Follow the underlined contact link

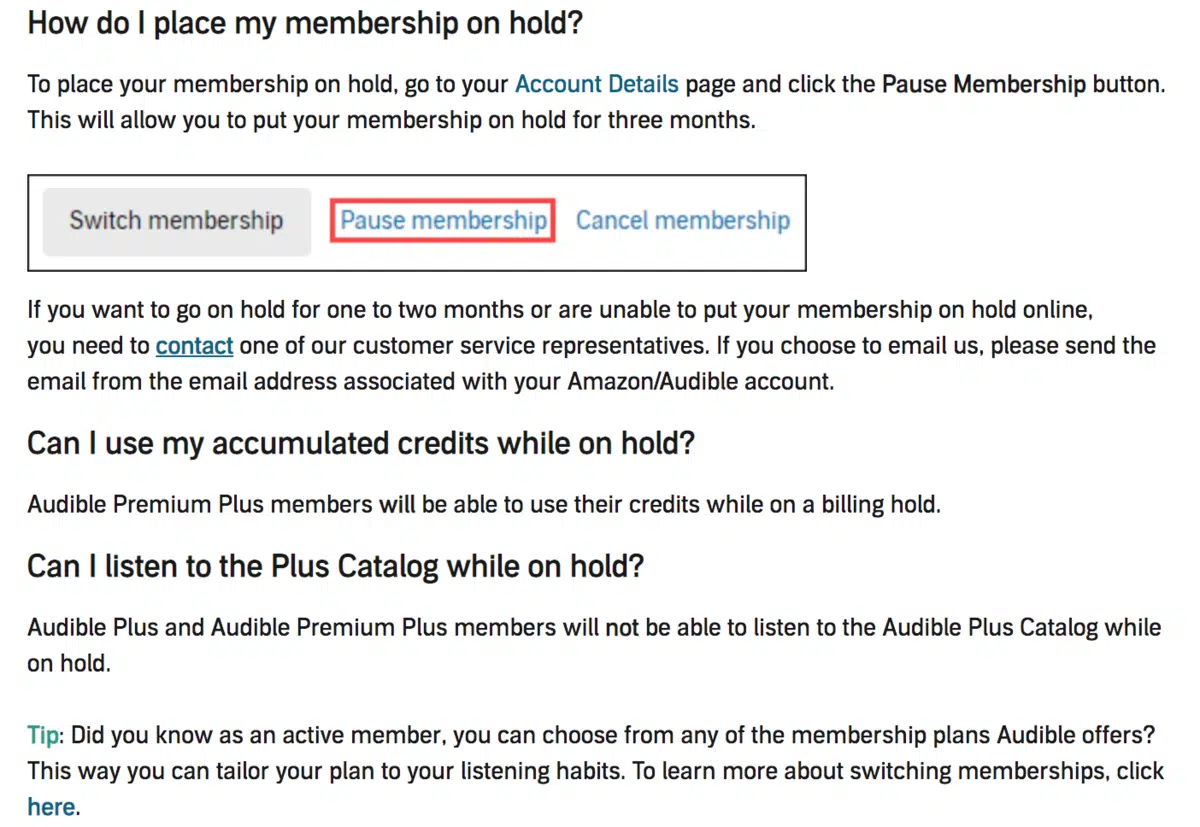[x=194, y=346]
